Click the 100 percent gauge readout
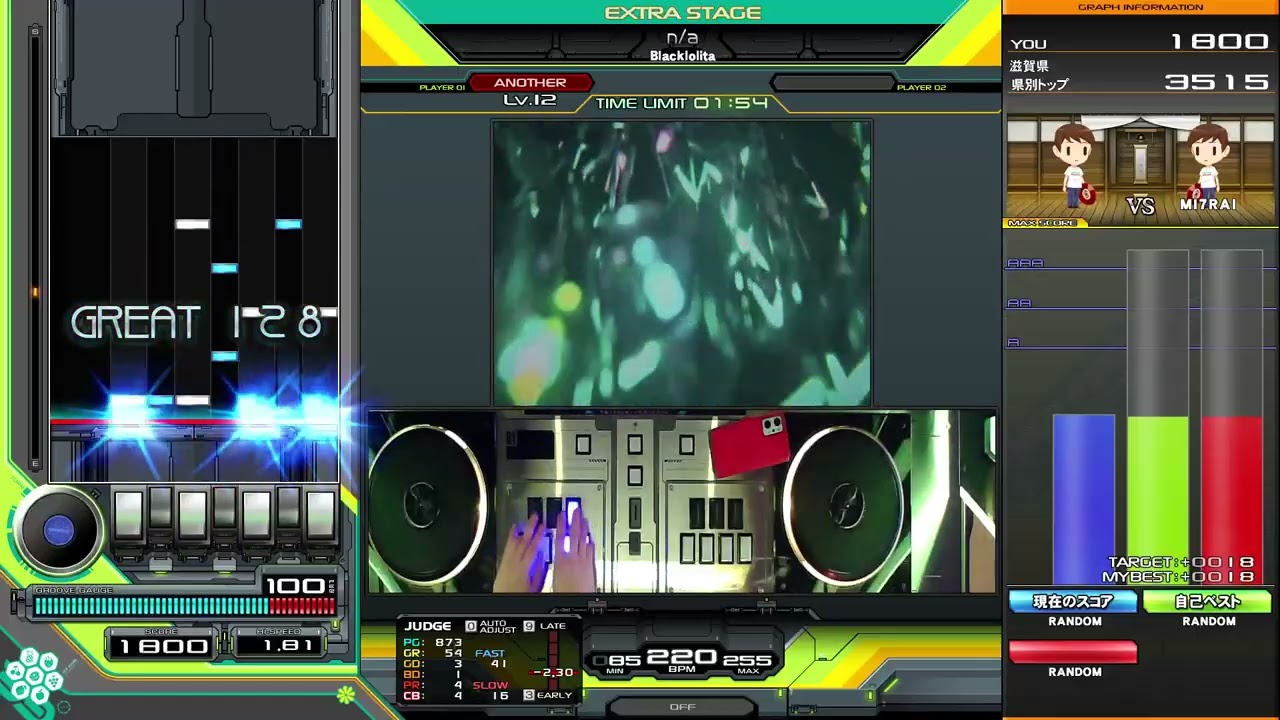This screenshot has height=720, width=1280. tap(297, 585)
